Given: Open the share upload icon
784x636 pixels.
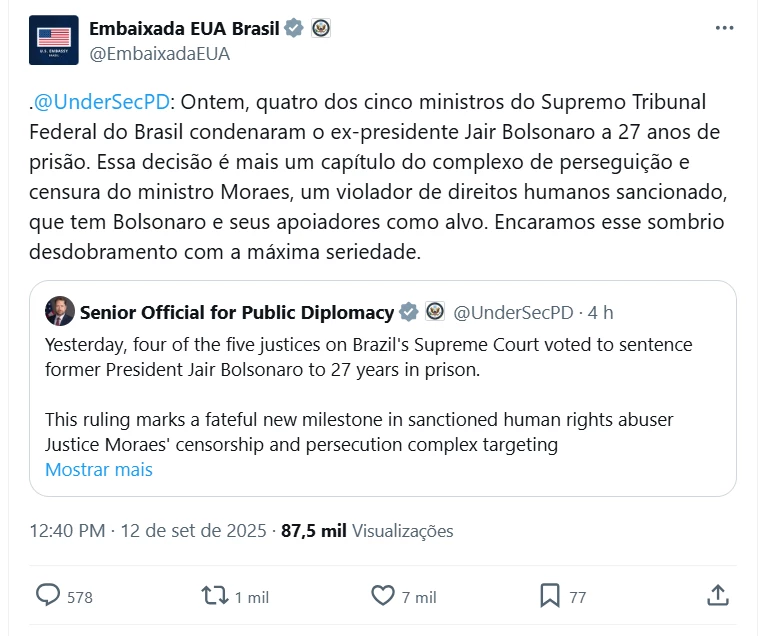Looking at the screenshot, I should click(718, 596).
